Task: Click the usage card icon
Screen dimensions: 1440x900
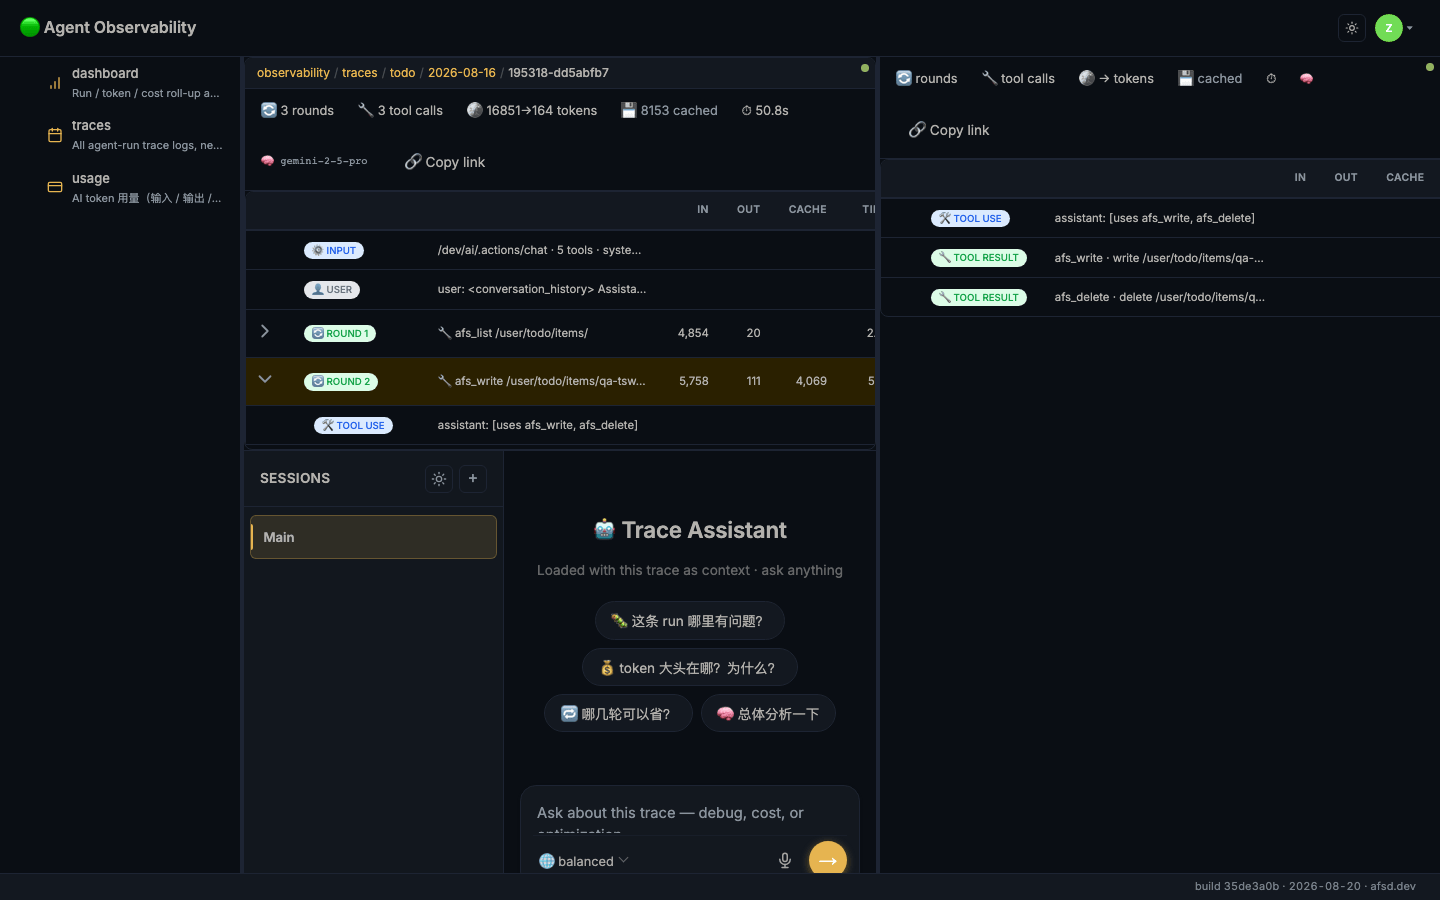Action: click(x=55, y=187)
